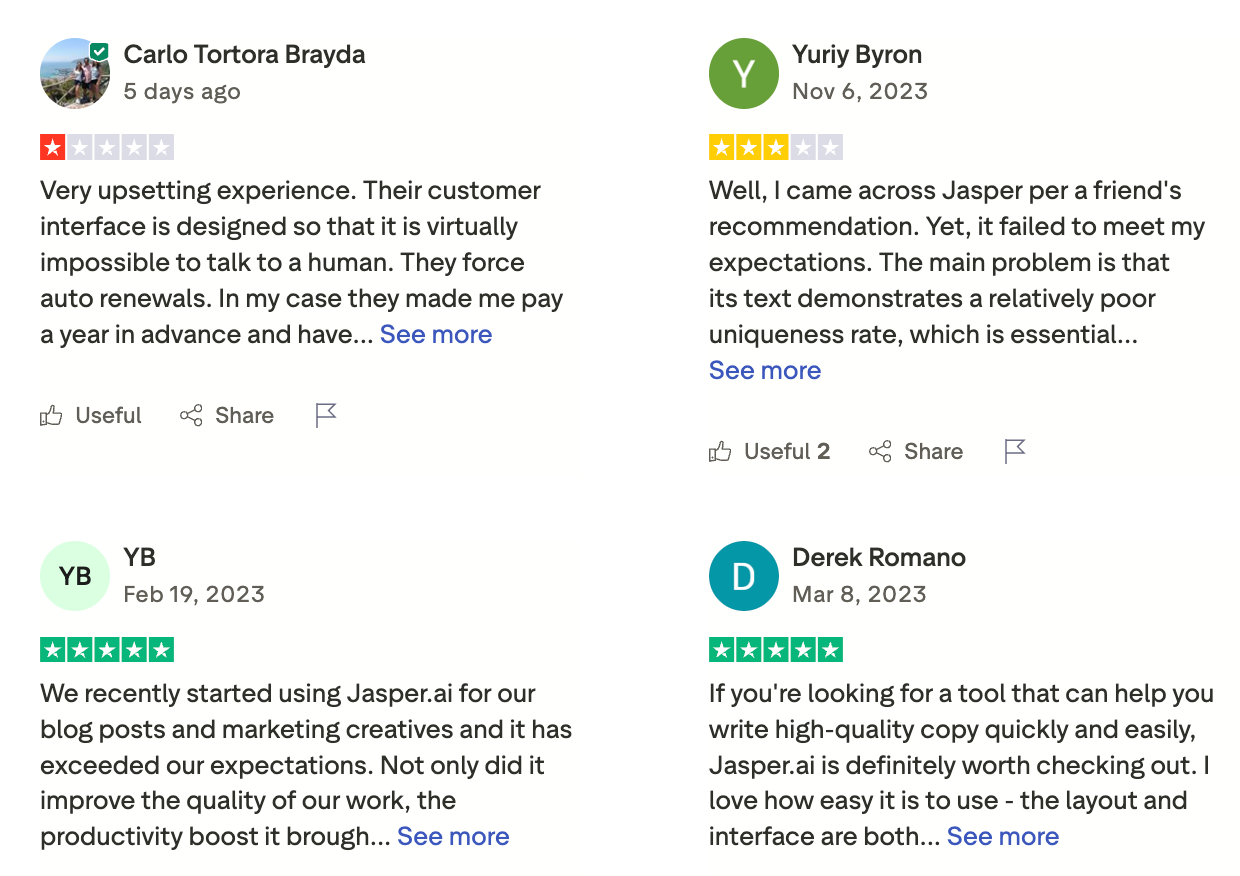The image size is (1240, 876).
Task: Click Derek Romano's D avatar
Action: pyautogui.click(x=743, y=576)
